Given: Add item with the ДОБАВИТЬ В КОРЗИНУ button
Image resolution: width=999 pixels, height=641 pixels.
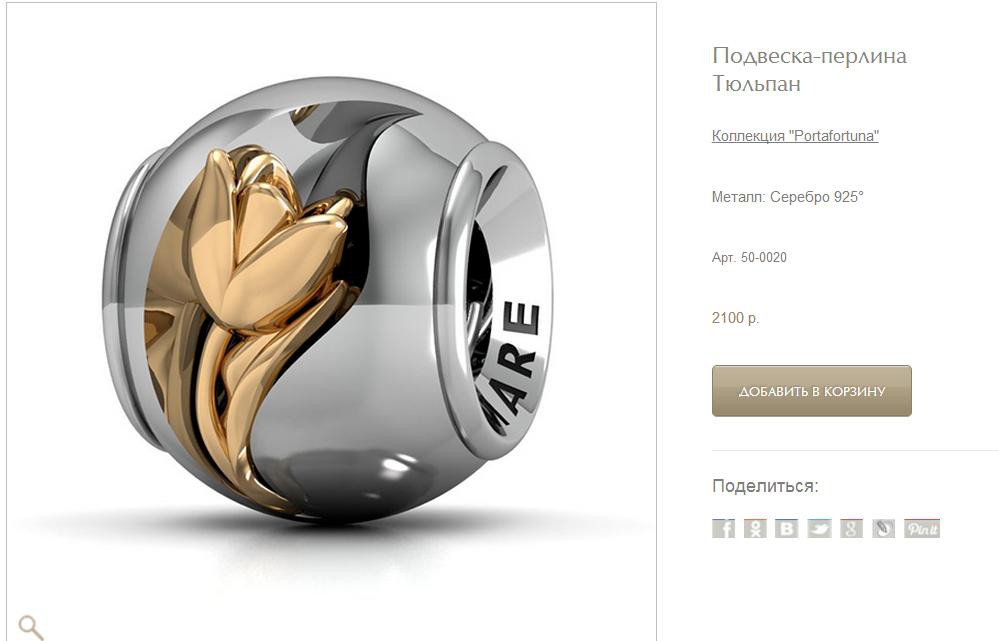Looking at the screenshot, I should (812, 391).
